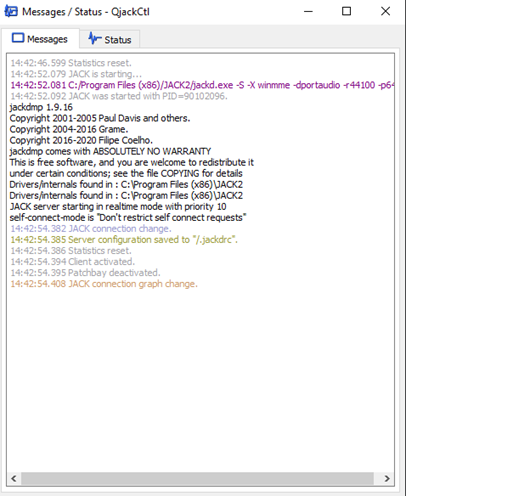This screenshot has width=520, height=496.
Task: Click the first "Drivers/internals found in" line
Action: point(126,184)
